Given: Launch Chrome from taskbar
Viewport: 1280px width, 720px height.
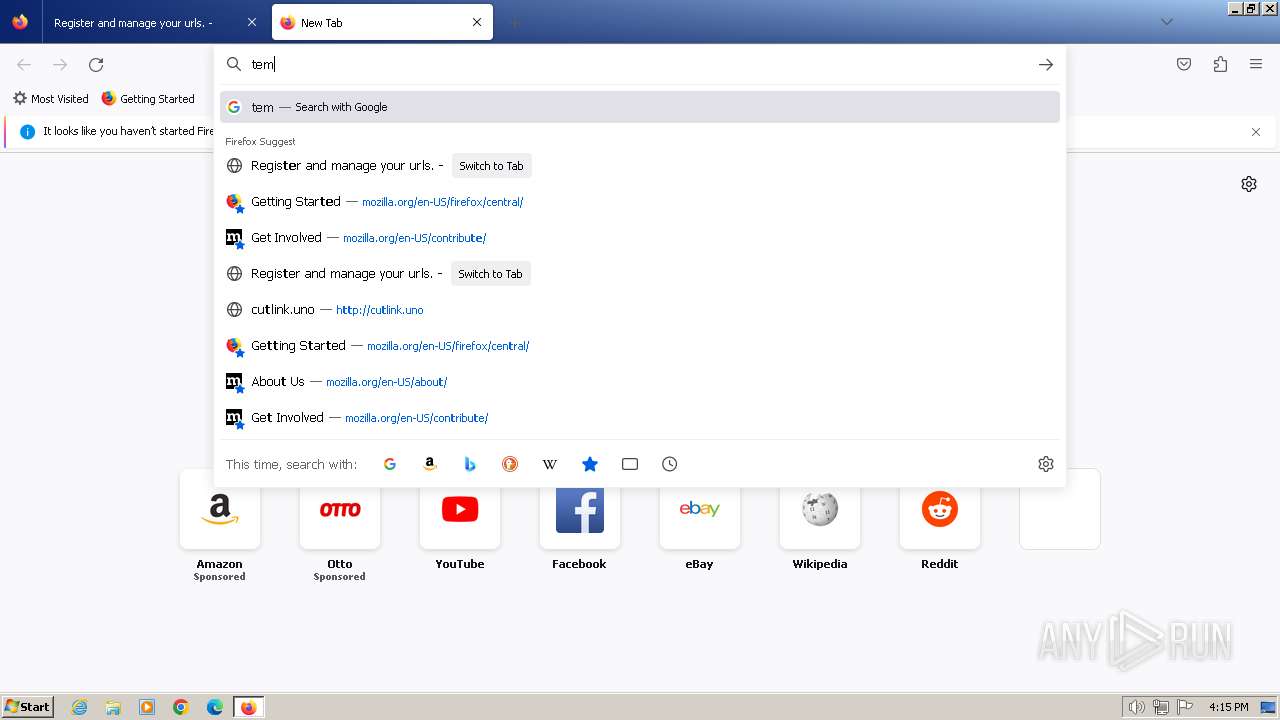Looking at the screenshot, I should 181,707.
